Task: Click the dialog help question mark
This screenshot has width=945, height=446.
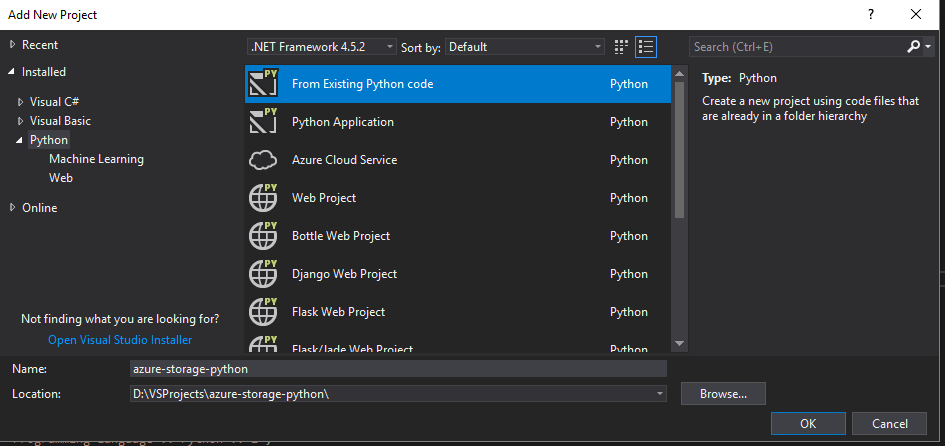Action: (871, 14)
